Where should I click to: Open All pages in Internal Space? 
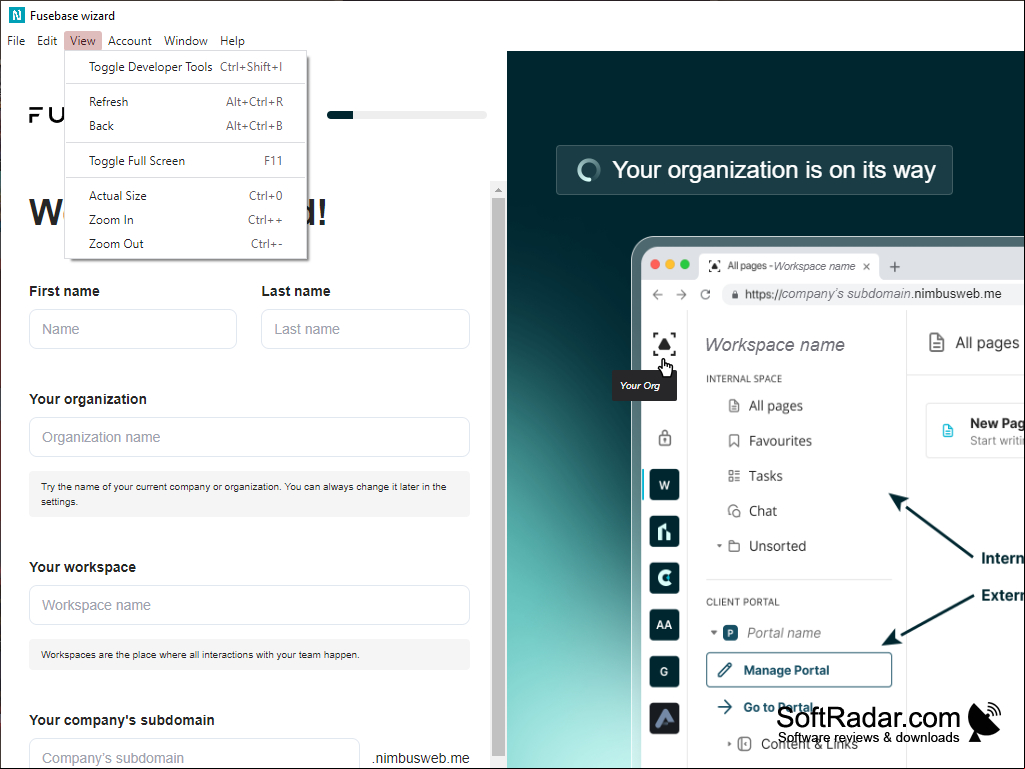[765, 406]
